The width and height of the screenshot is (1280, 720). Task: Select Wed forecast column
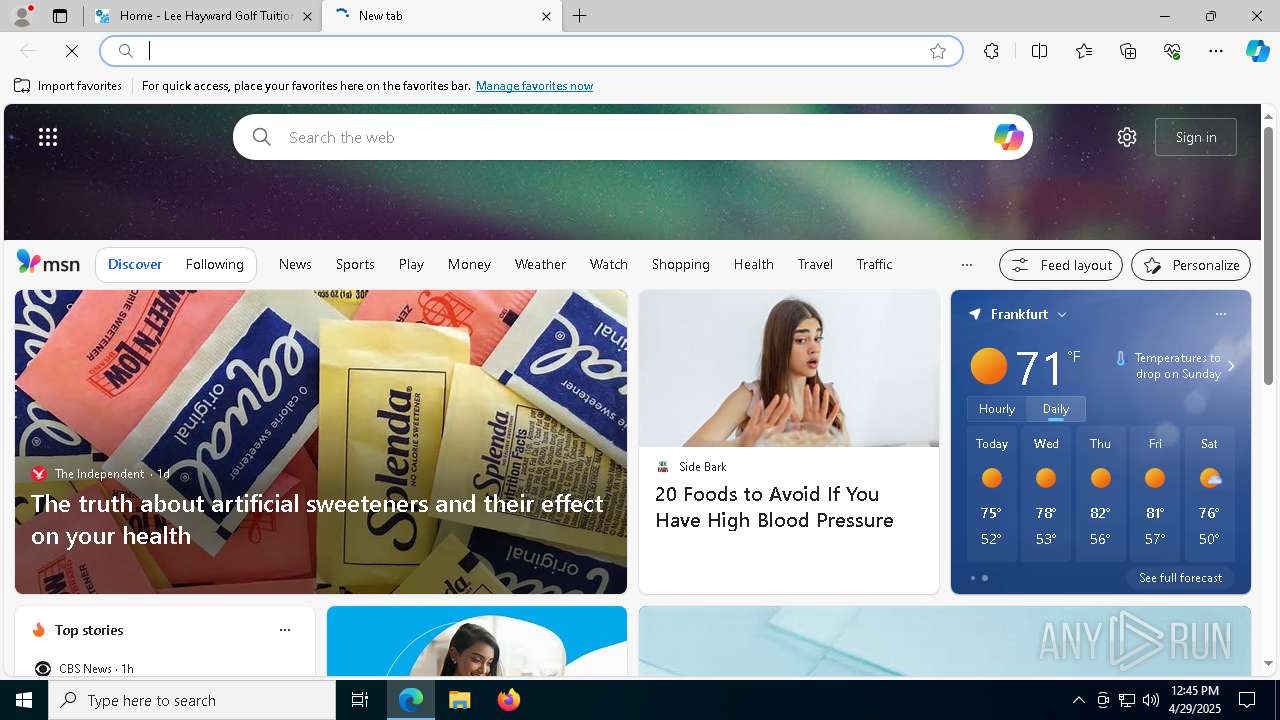pos(1046,495)
